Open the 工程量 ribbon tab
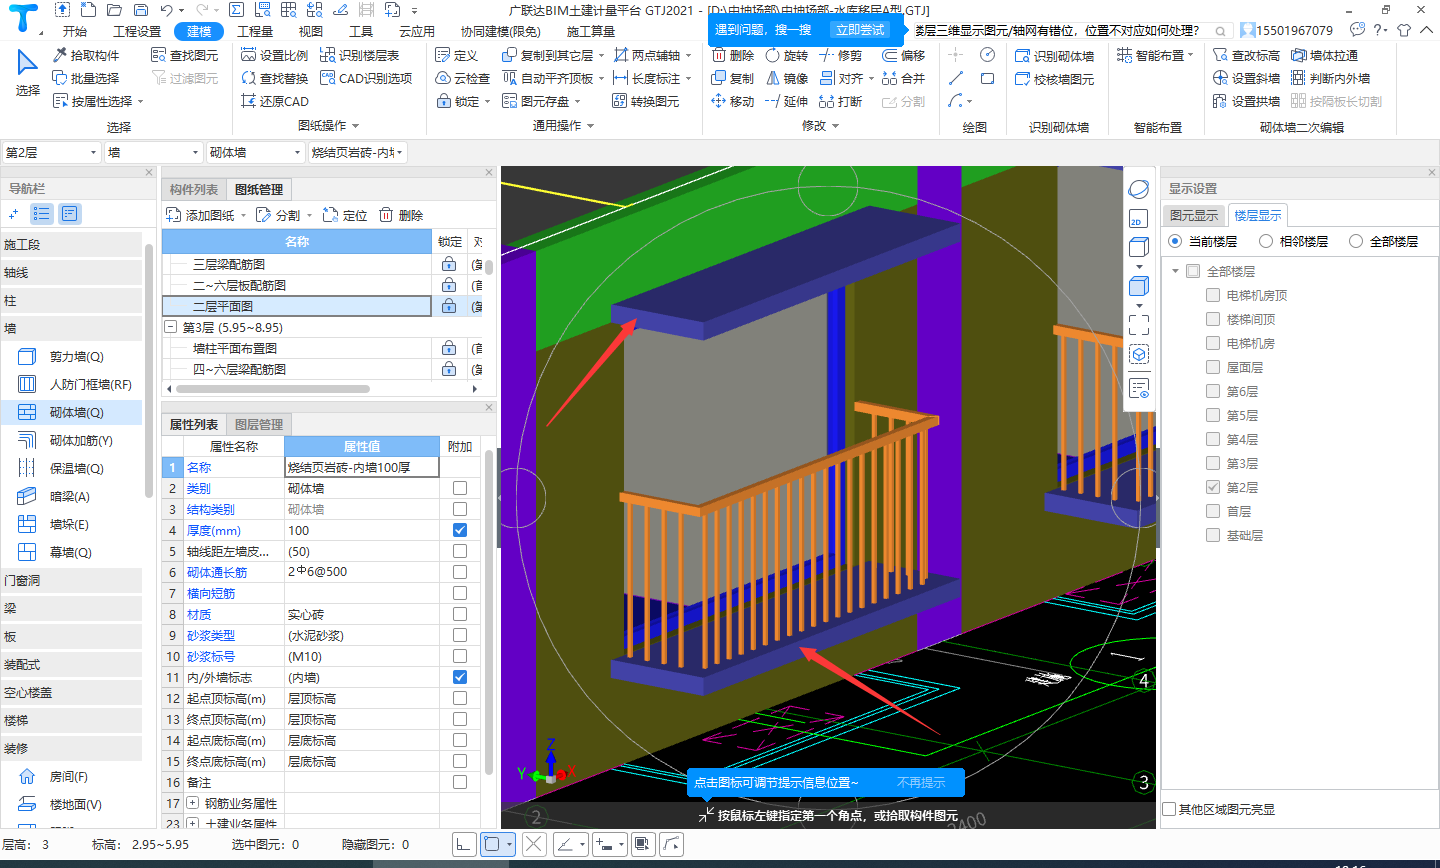Screen dimensions: 1440x868 [x=255, y=31]
